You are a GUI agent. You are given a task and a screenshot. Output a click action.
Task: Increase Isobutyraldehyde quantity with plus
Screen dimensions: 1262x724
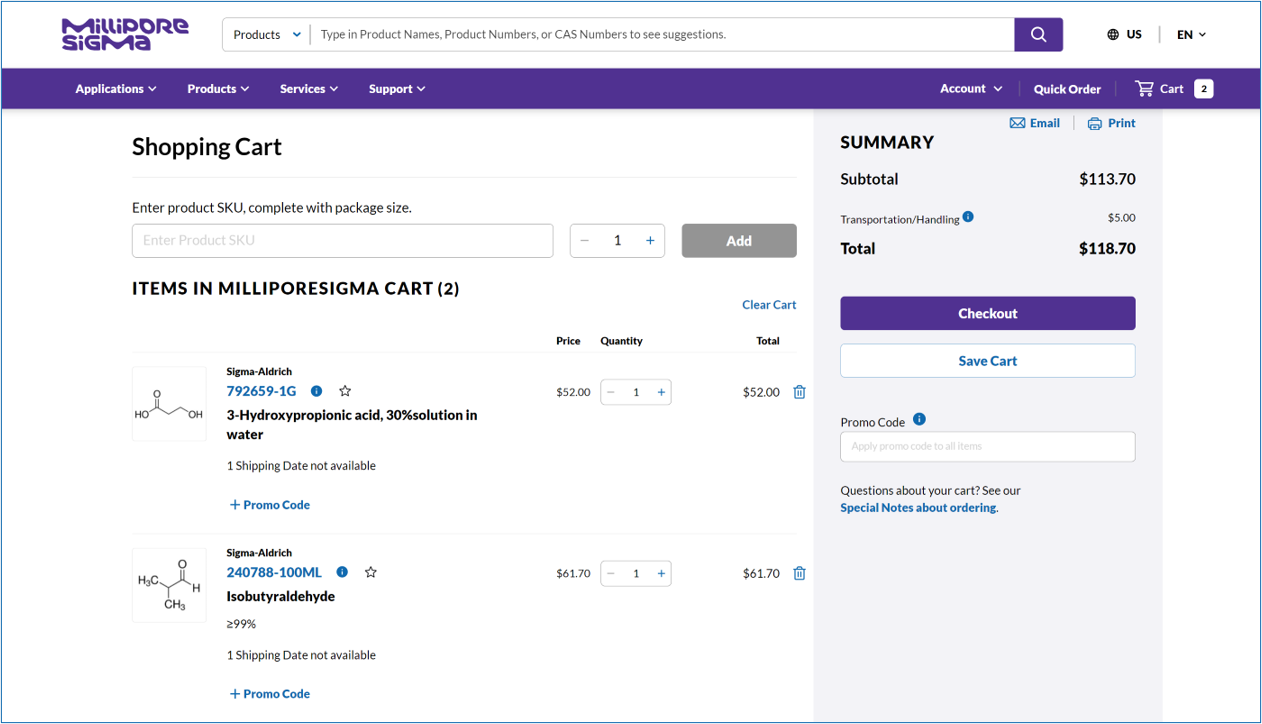[661, 573]
